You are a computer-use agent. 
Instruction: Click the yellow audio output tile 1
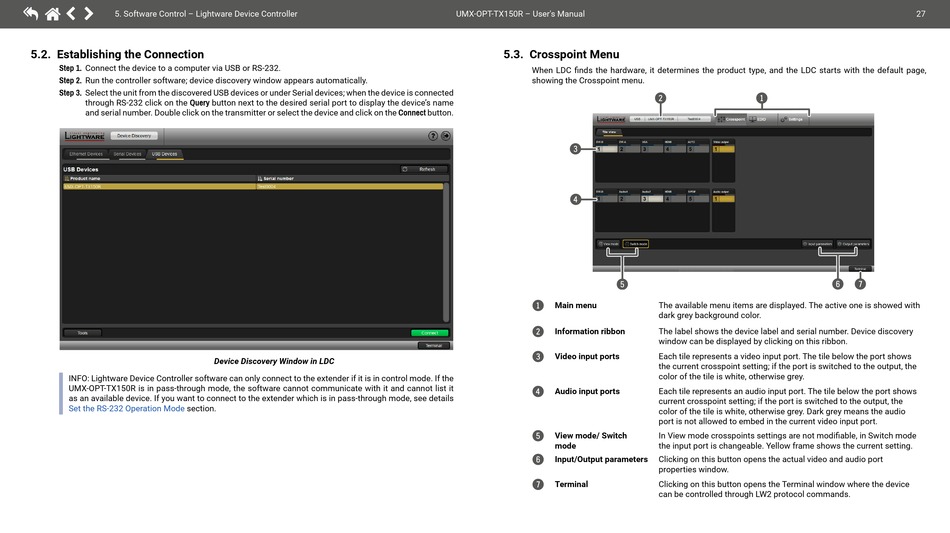coord(724,199)
